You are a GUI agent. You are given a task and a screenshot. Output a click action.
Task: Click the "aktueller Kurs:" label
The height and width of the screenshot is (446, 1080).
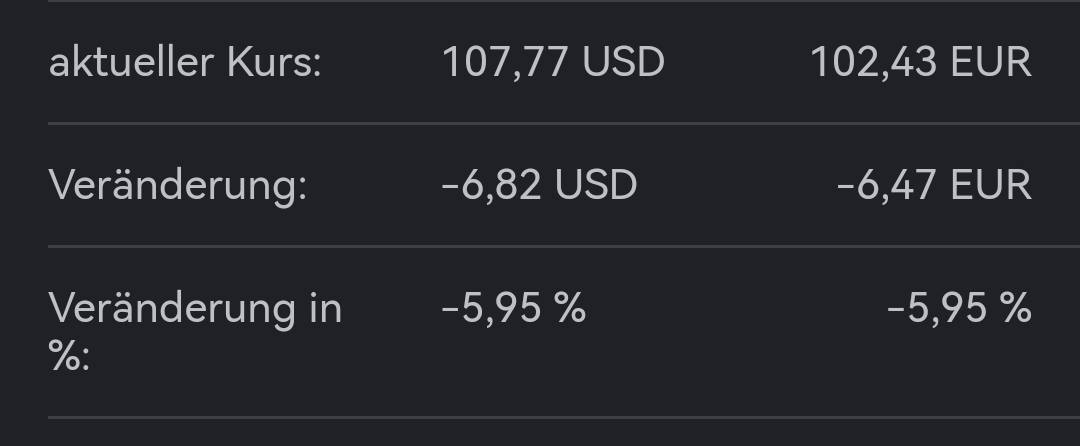click(185, 63)
